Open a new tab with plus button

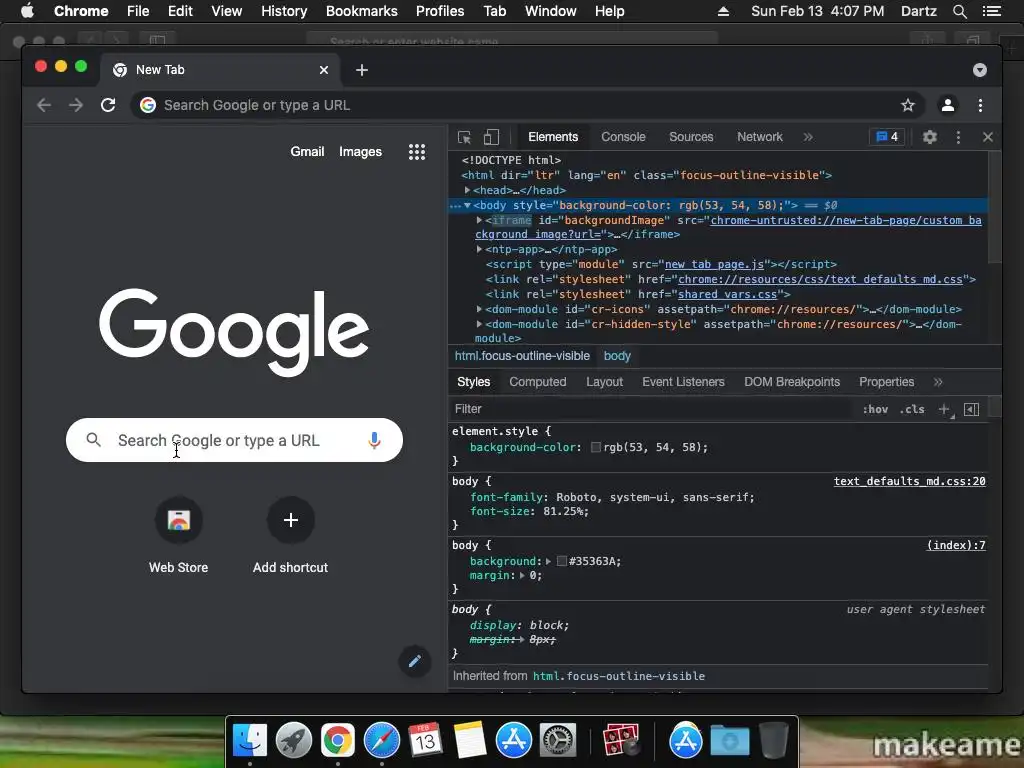[x=362, y=70]
